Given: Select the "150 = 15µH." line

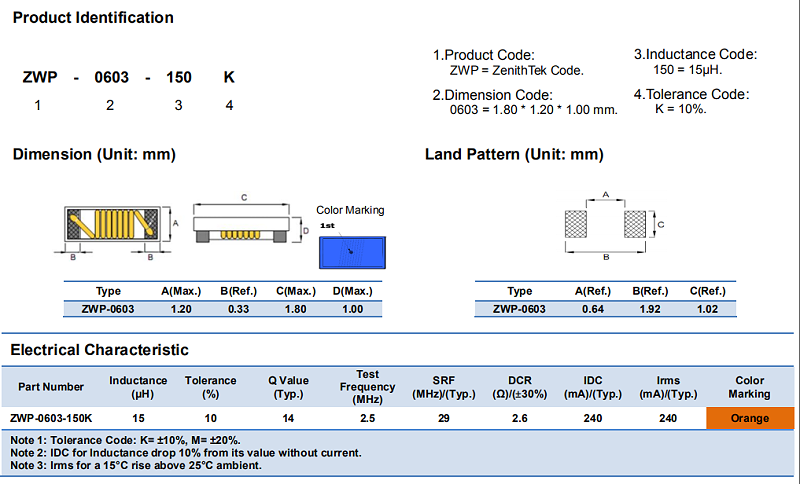Looking at the screenshot, I should pos(688,70).
